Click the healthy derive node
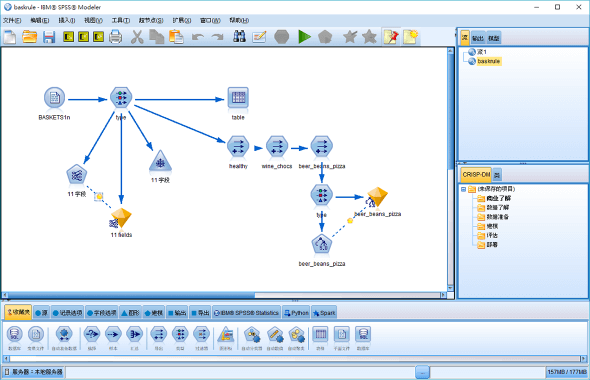 coord(238,146)
